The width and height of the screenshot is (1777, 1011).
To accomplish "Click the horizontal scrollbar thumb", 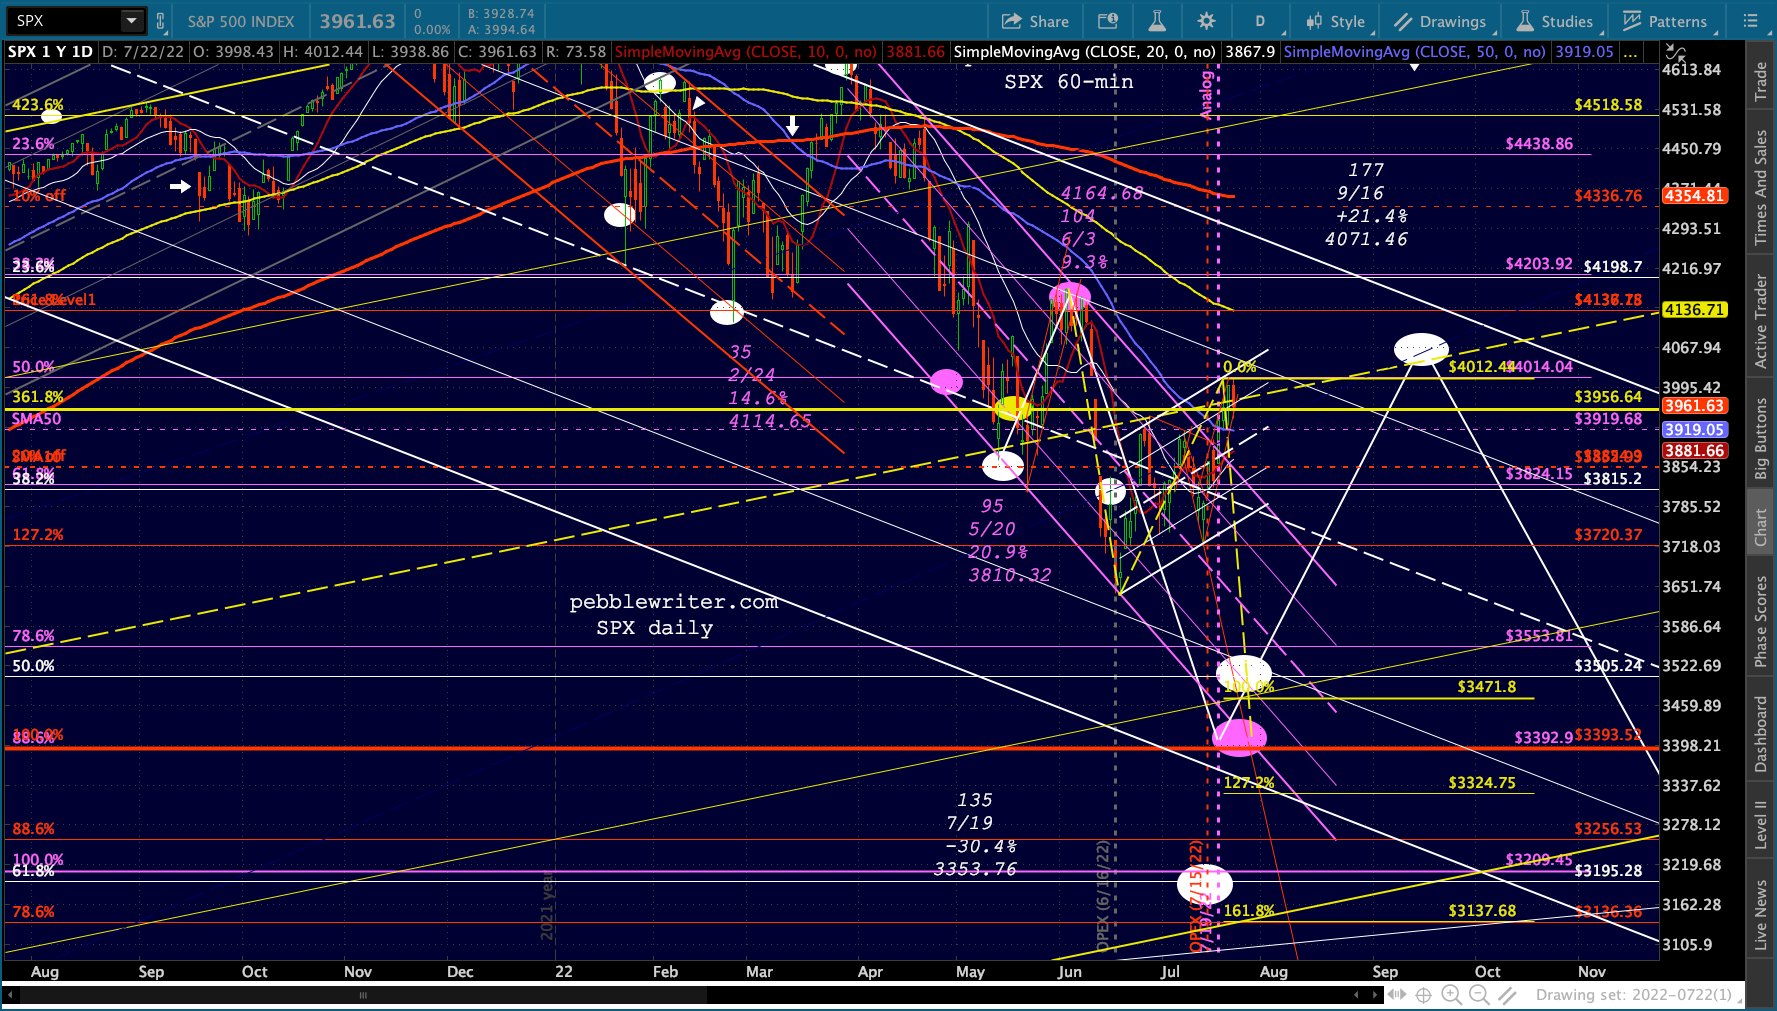I will [x=363, y=995].
